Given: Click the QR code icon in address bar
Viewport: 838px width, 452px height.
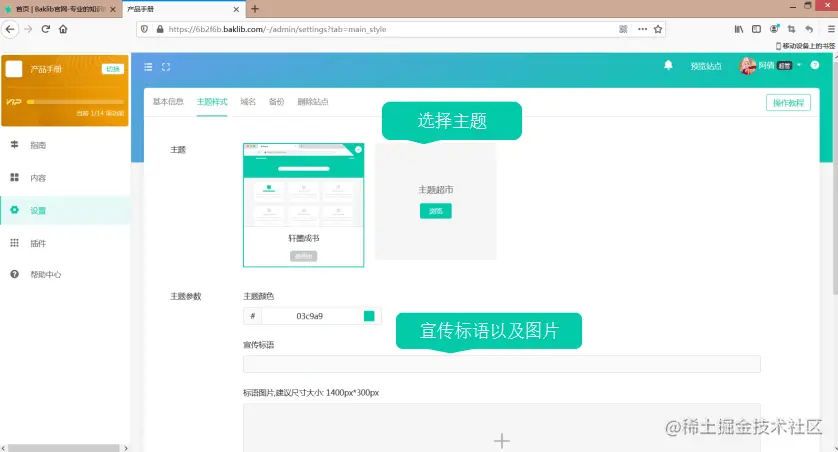Looking at the screenshot, I should coord(623,29).
